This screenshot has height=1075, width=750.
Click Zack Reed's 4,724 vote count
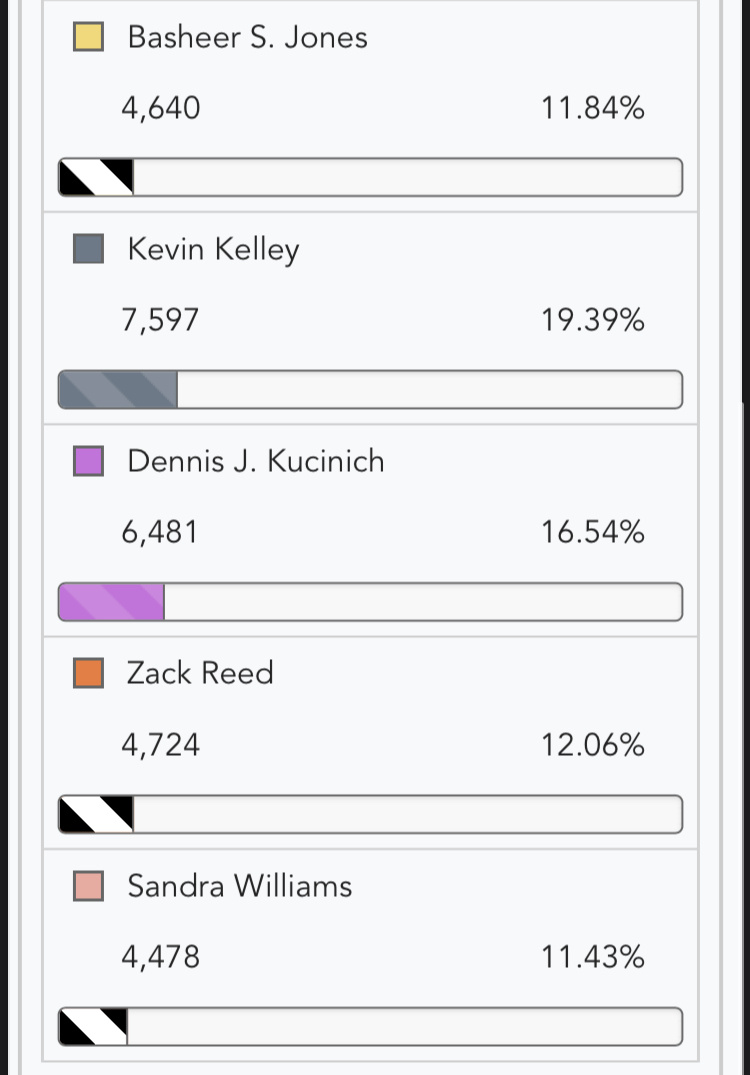pos(160,745)
